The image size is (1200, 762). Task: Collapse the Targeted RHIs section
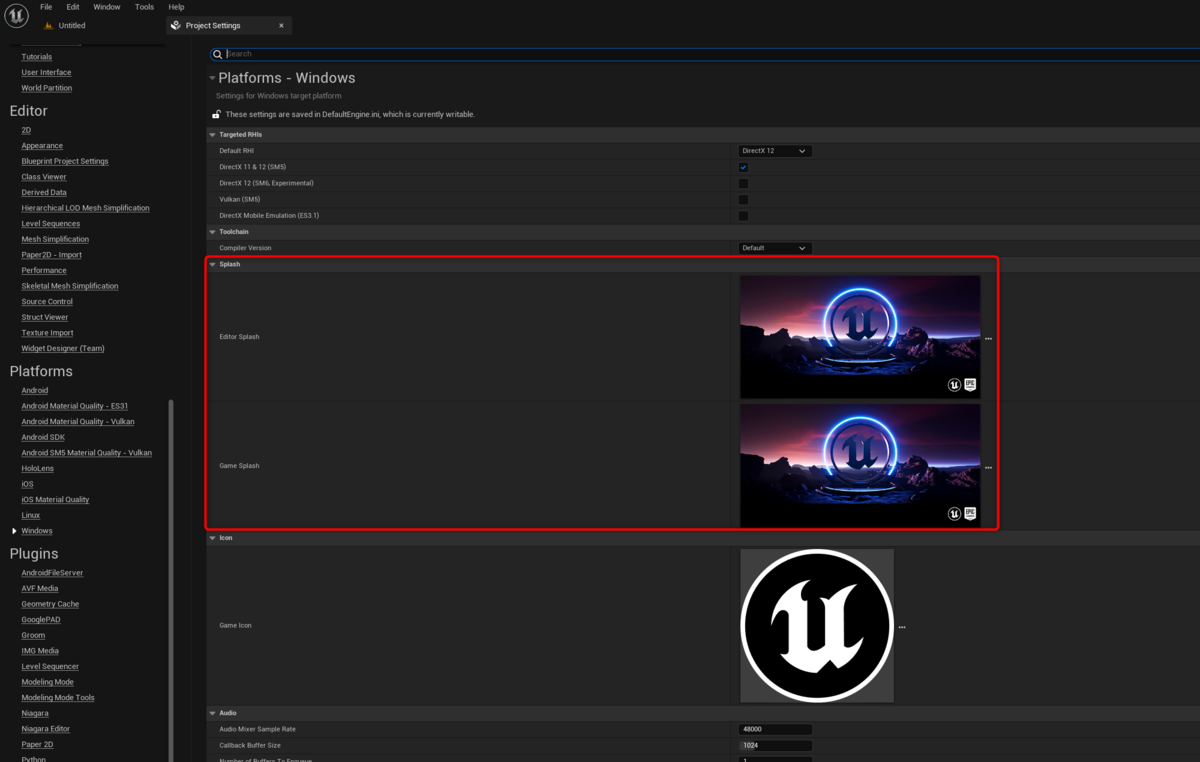[x=213, y=134]
